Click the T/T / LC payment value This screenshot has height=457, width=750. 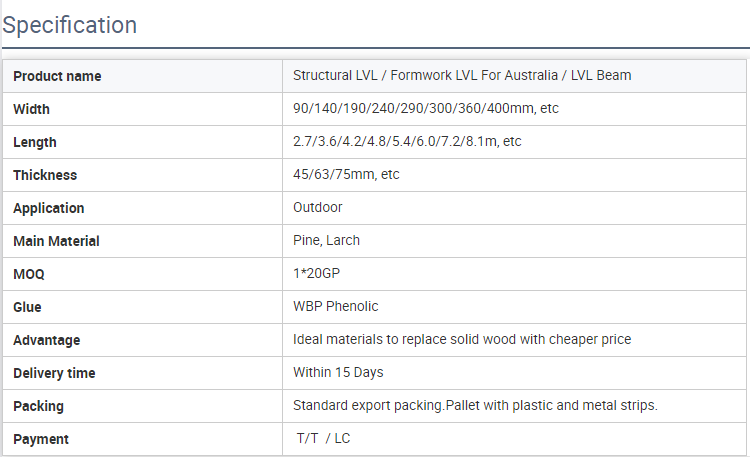(x=323, y=439)
